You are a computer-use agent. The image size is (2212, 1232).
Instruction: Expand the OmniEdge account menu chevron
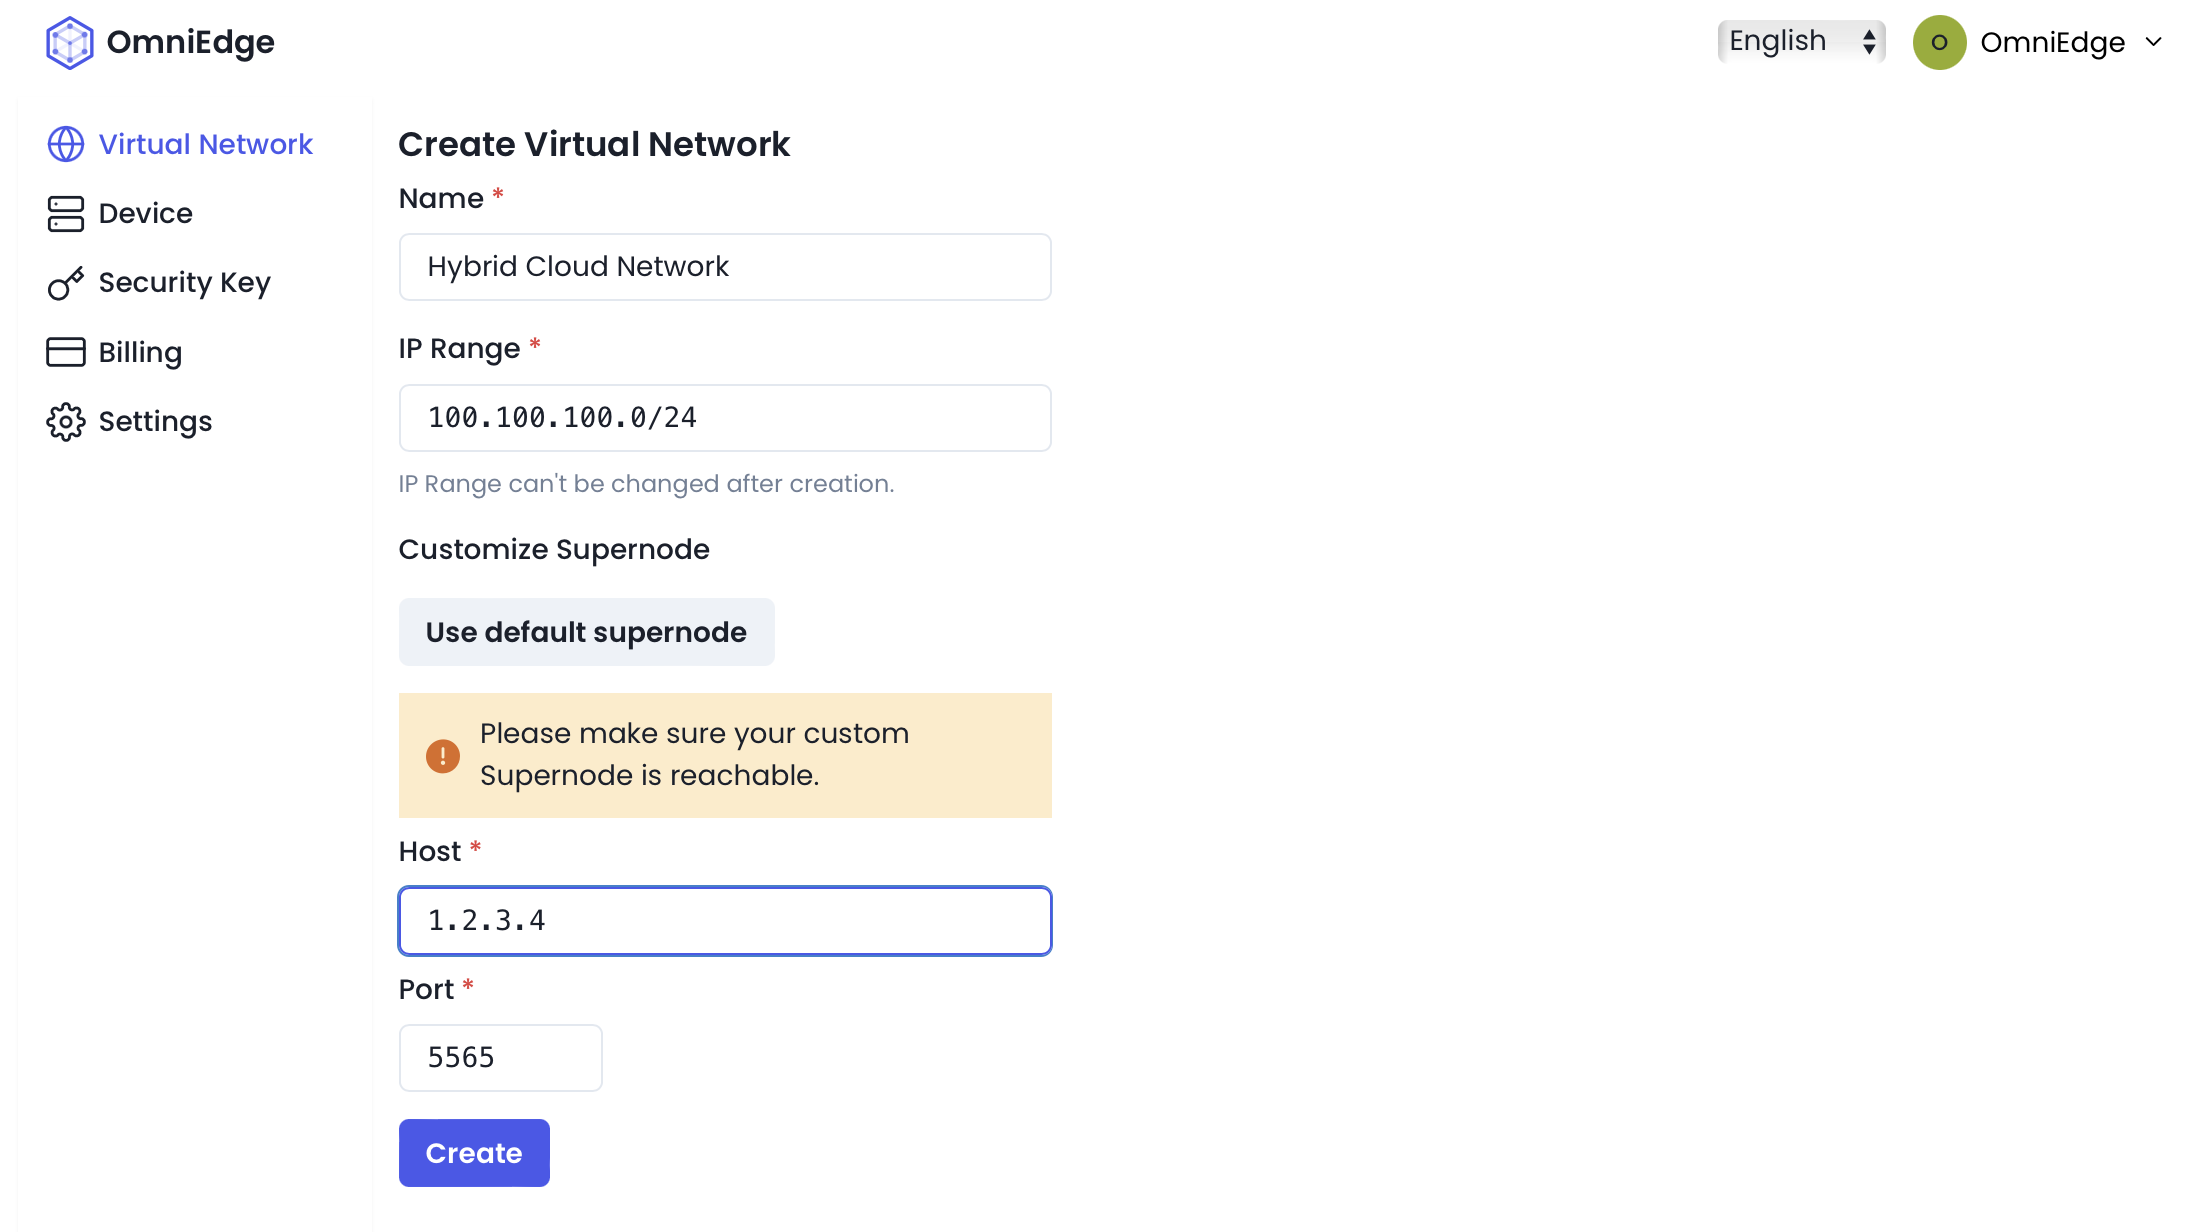2153,42
